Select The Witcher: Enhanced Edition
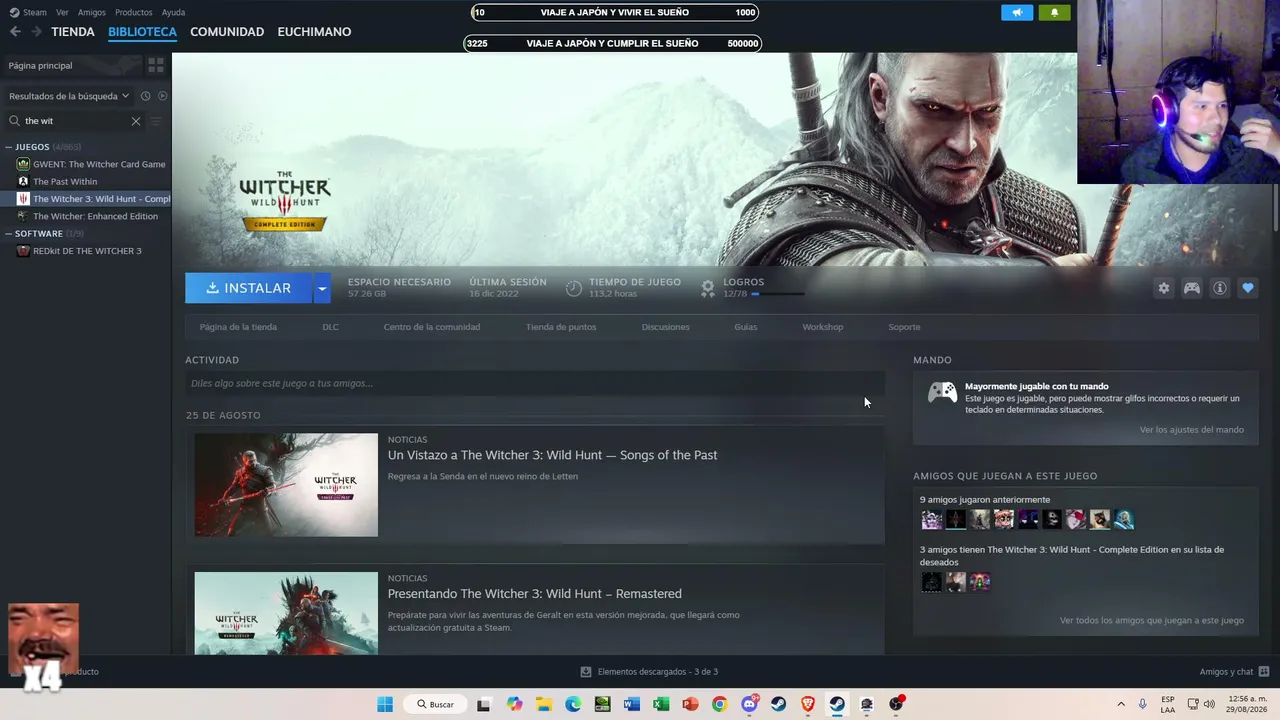This screenshot has width=1280, height=720. point(95,216)
